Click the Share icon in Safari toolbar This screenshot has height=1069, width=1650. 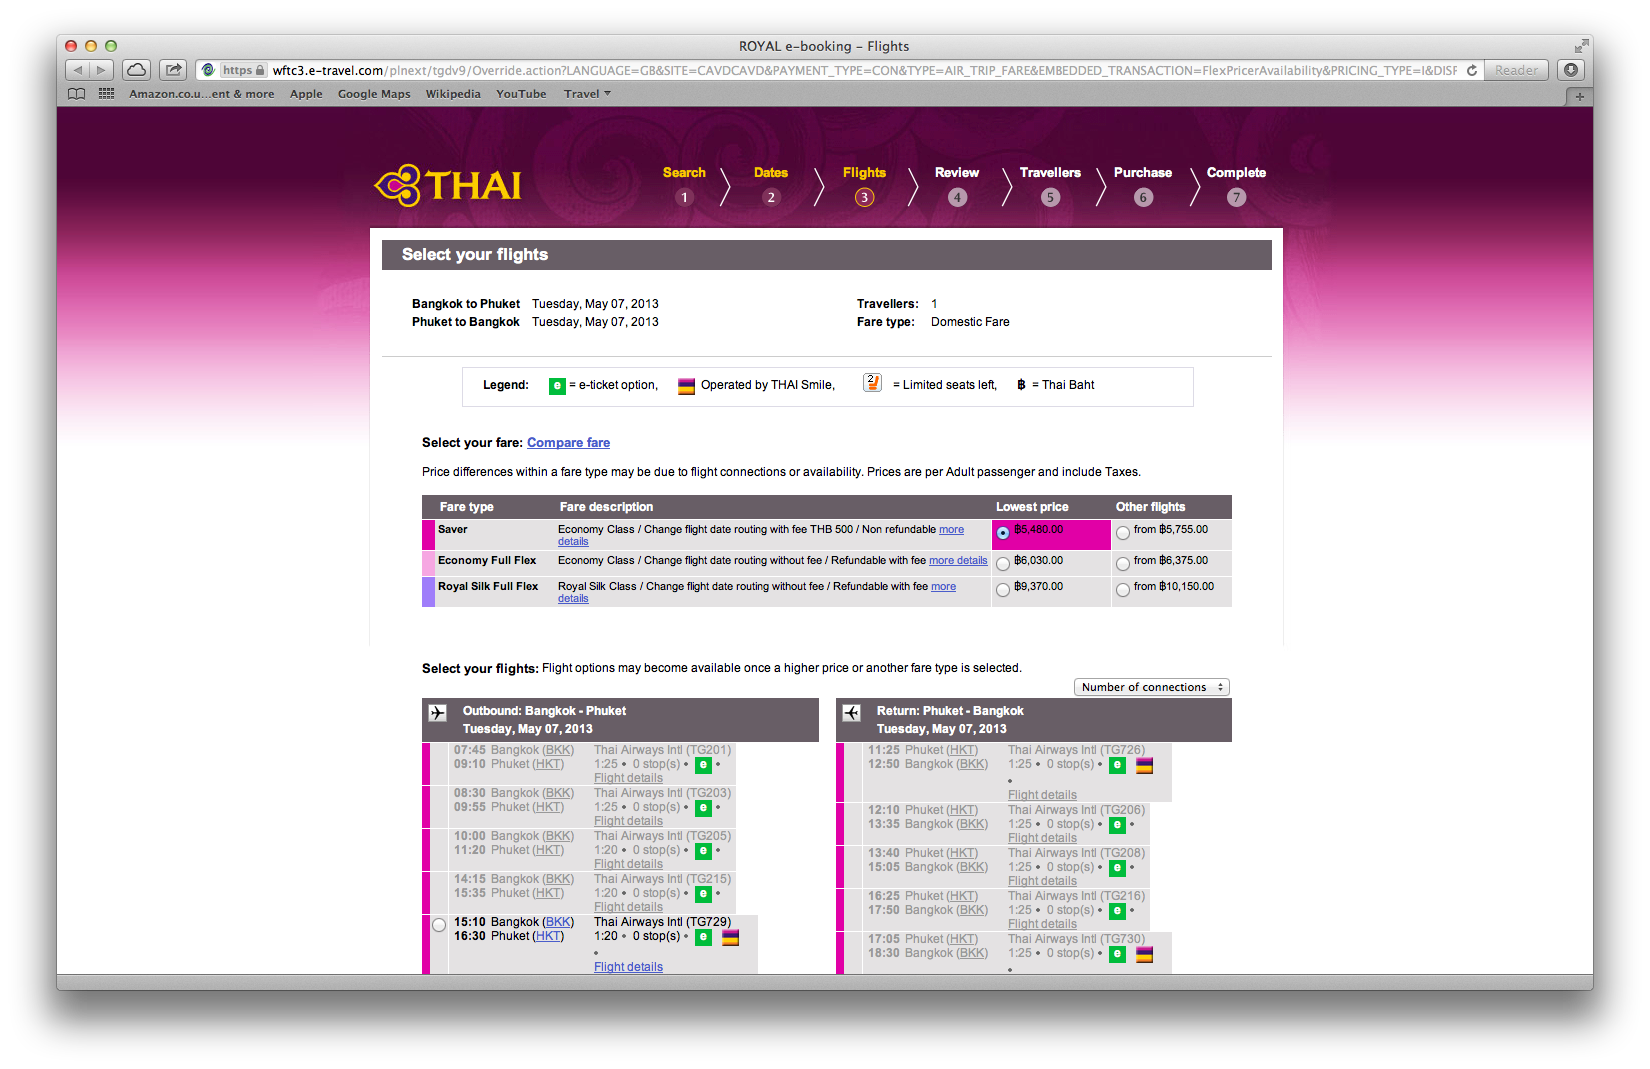(x=173, y=70)
